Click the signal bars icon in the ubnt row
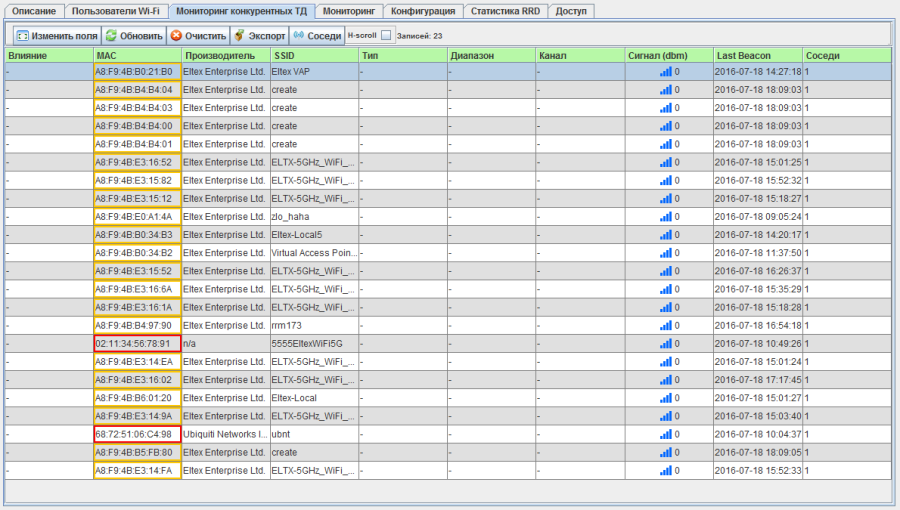This screenshot has width=900, height=510. [665, 434]
